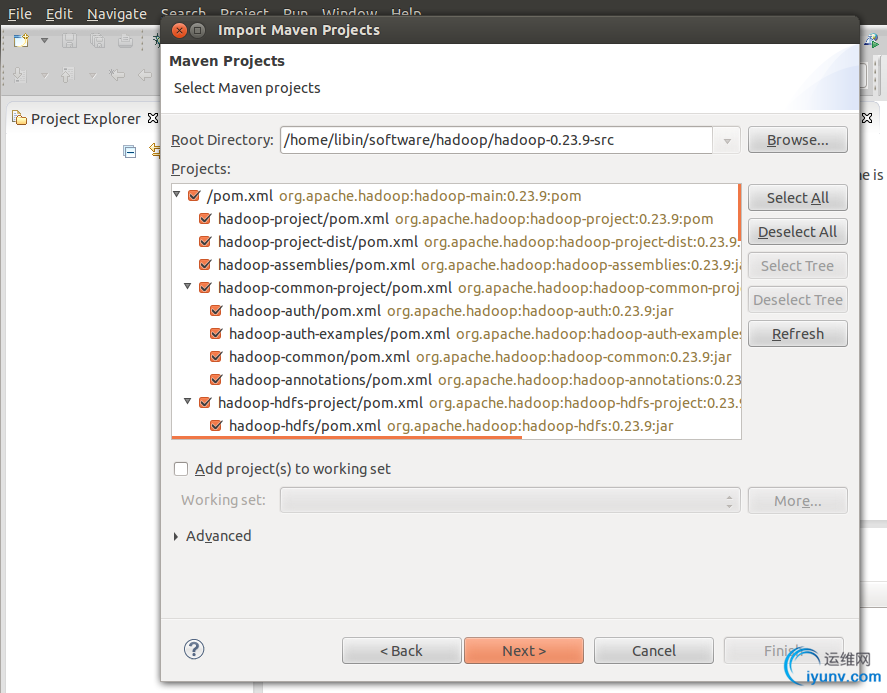
Task: Open the Navigate menu
Action: [117, 14]
